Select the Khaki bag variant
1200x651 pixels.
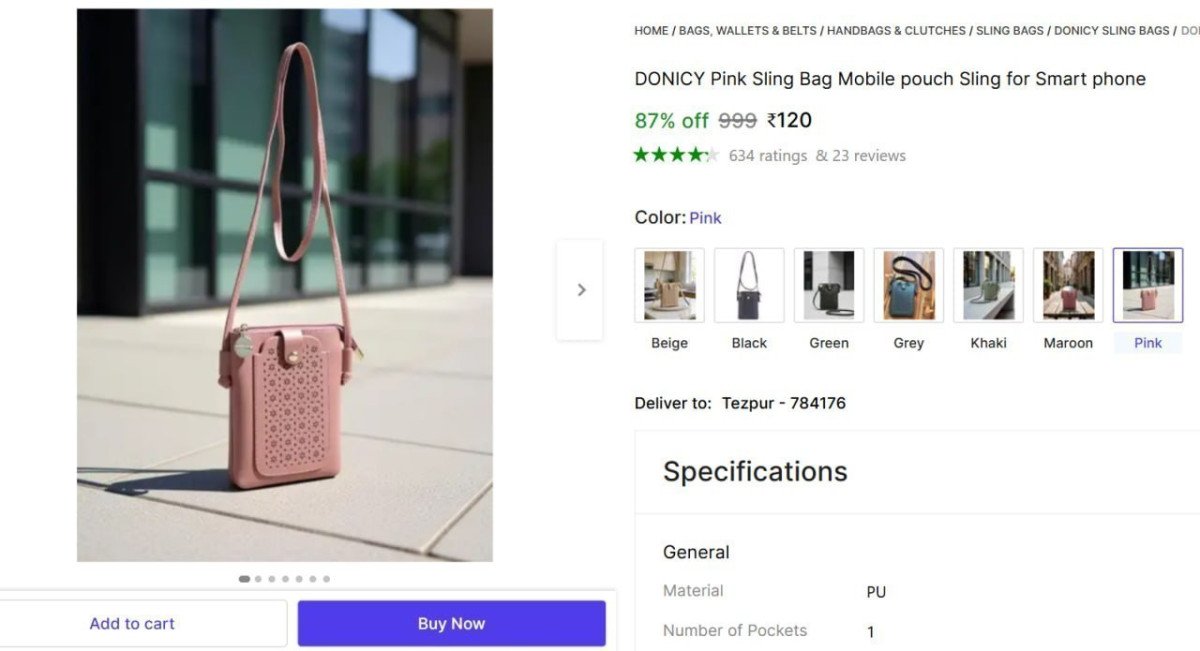click(x=988, y=284)
